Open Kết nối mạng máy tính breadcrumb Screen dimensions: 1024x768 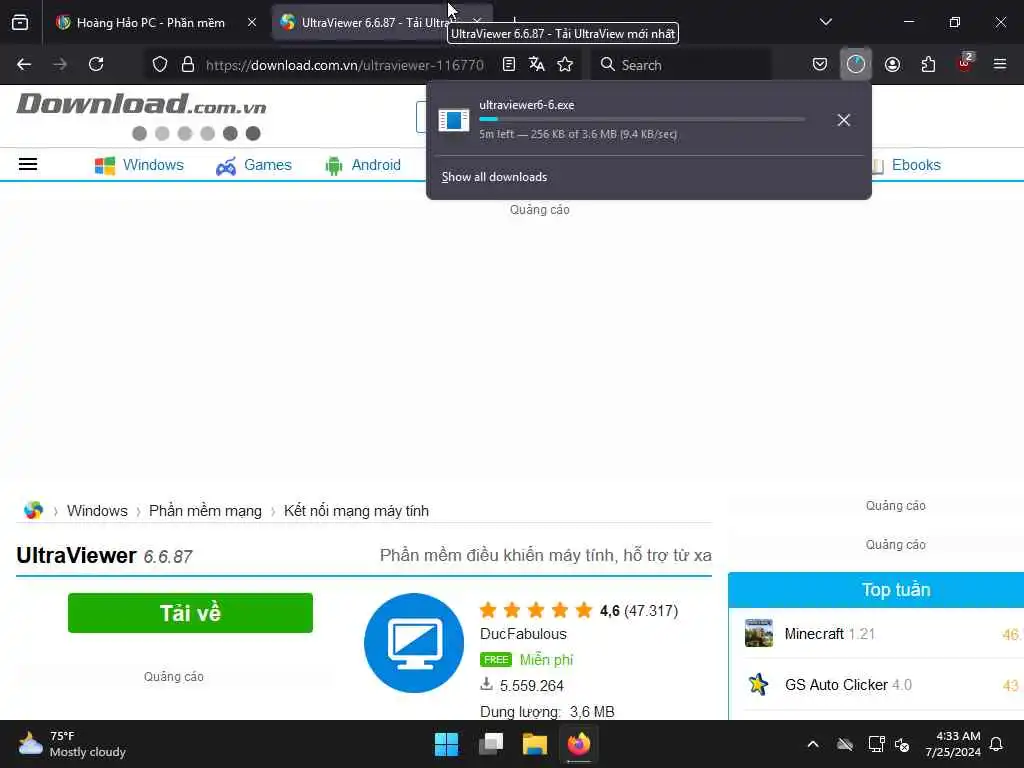(x=356, y=511)
